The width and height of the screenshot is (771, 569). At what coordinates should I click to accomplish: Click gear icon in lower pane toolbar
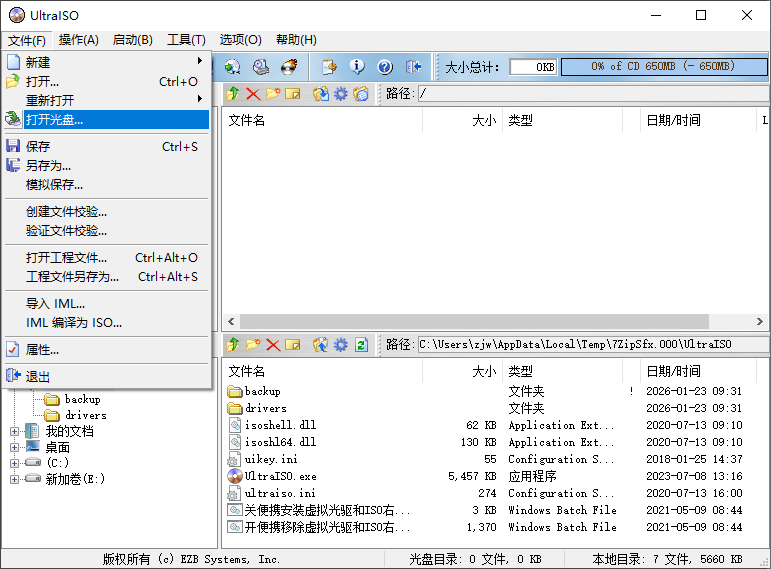click(341, 345)
